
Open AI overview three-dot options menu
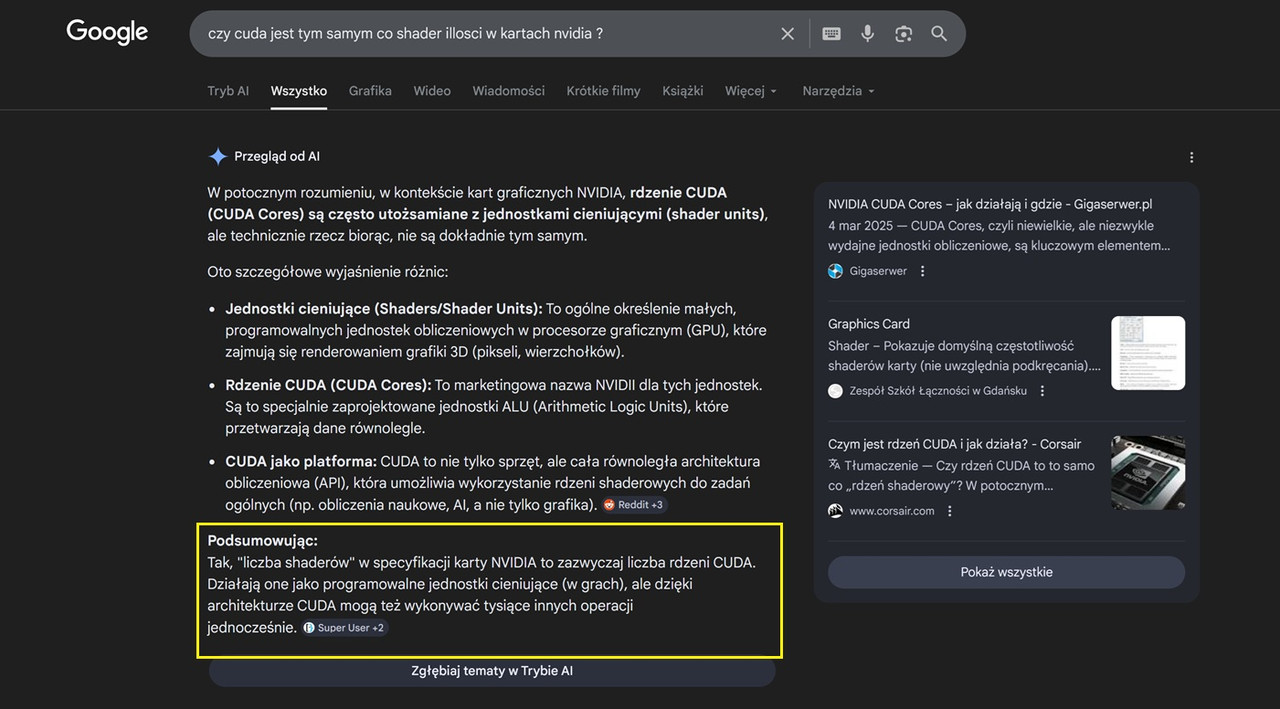[1191, 157]
